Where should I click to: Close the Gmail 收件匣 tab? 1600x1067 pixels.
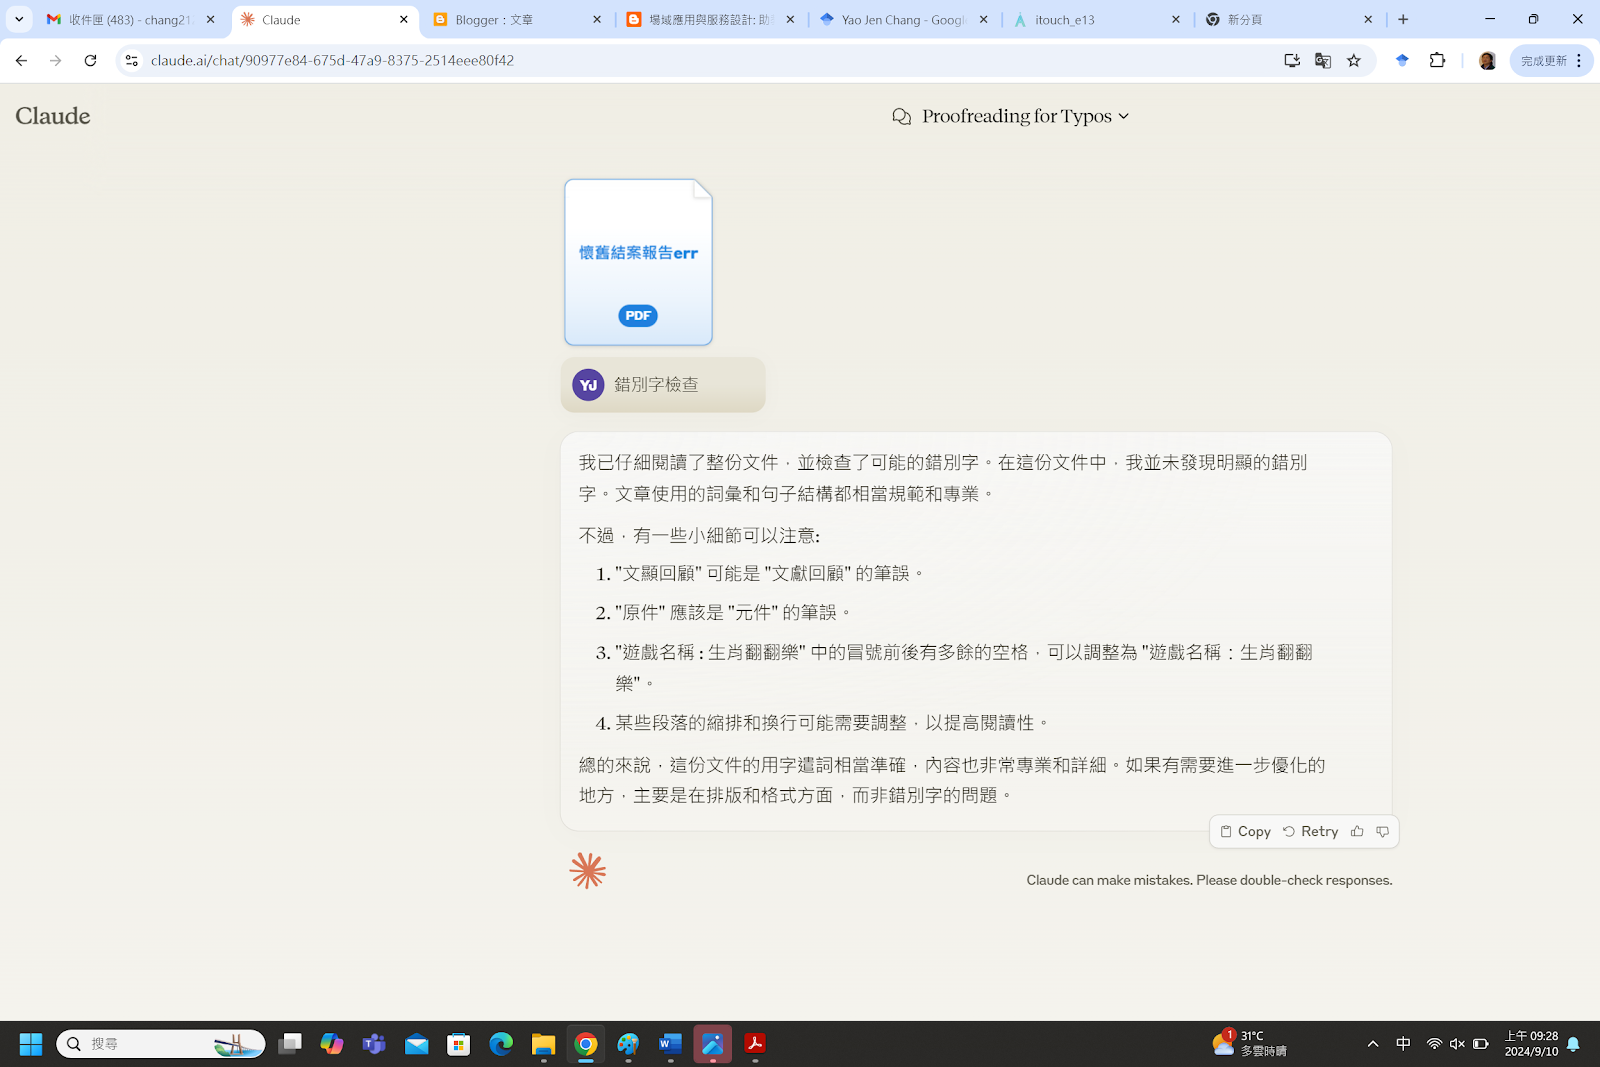tap(210, 20)
